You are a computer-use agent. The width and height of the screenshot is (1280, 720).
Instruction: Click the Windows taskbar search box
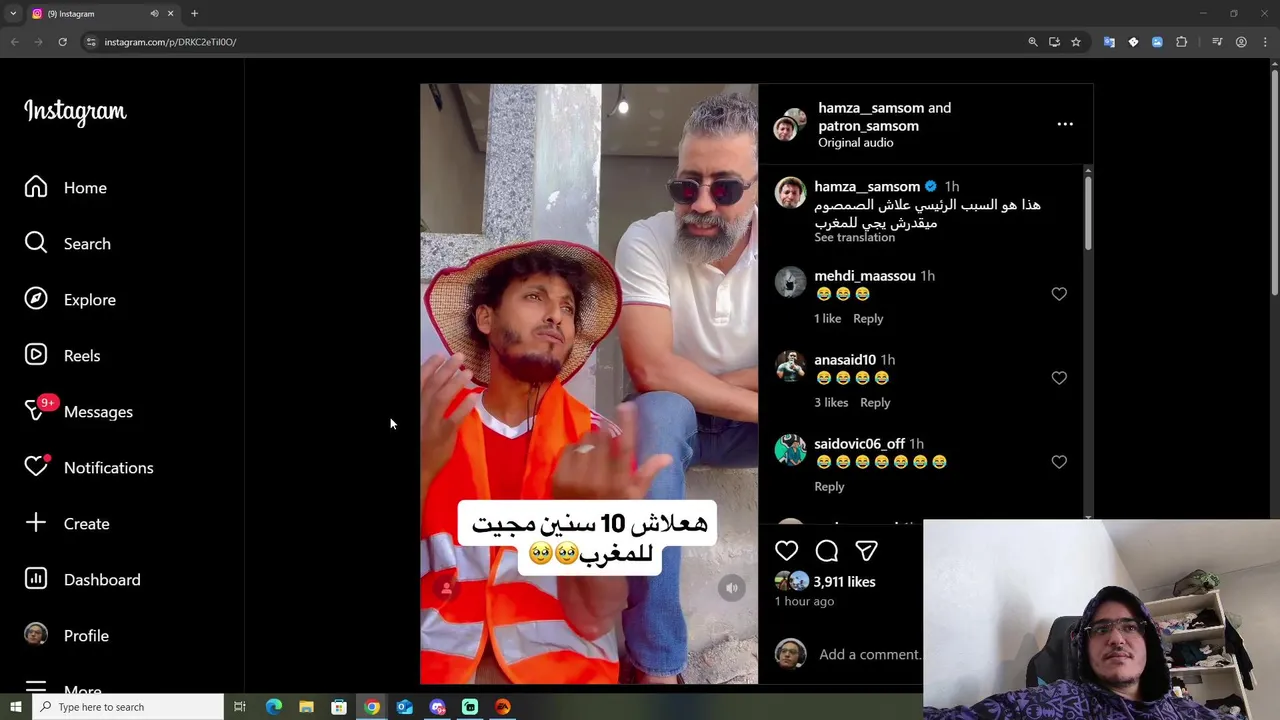click(x=127, y=707)
